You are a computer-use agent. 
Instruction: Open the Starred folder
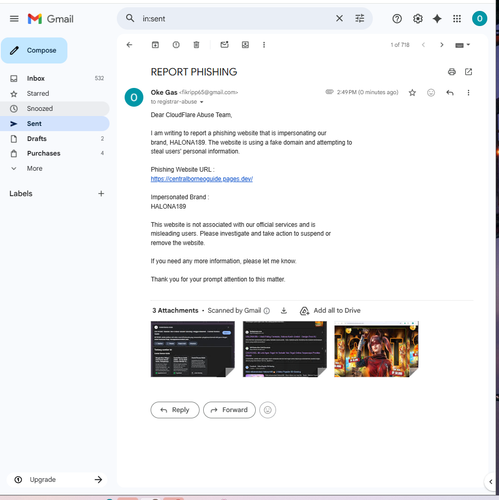pyautogui.click(x=55, y=94)
